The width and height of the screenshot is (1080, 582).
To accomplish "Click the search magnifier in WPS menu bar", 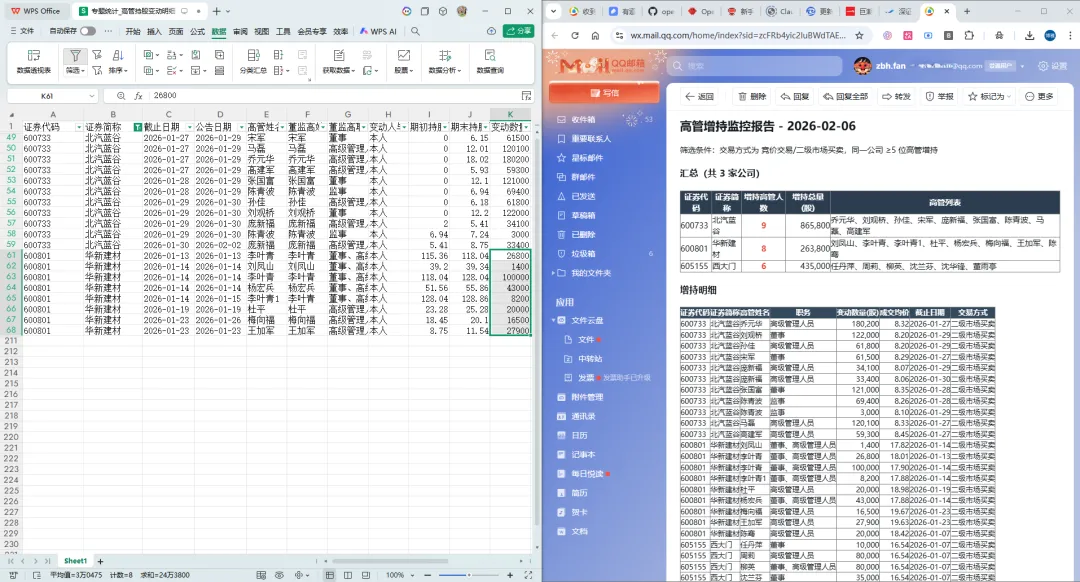I will 415,31.
